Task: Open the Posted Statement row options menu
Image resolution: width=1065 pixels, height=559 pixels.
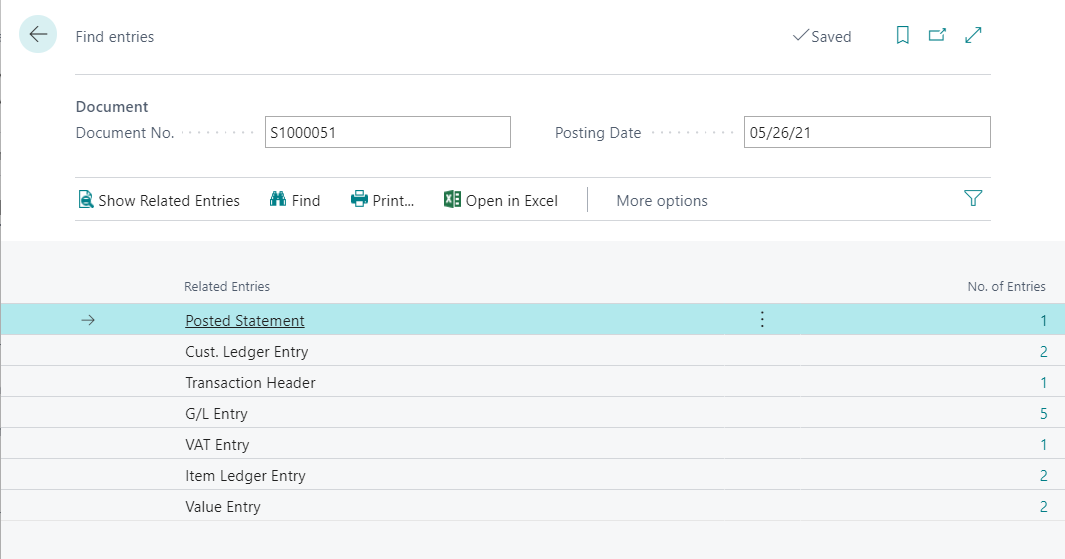Action: [x=762, y=320]
